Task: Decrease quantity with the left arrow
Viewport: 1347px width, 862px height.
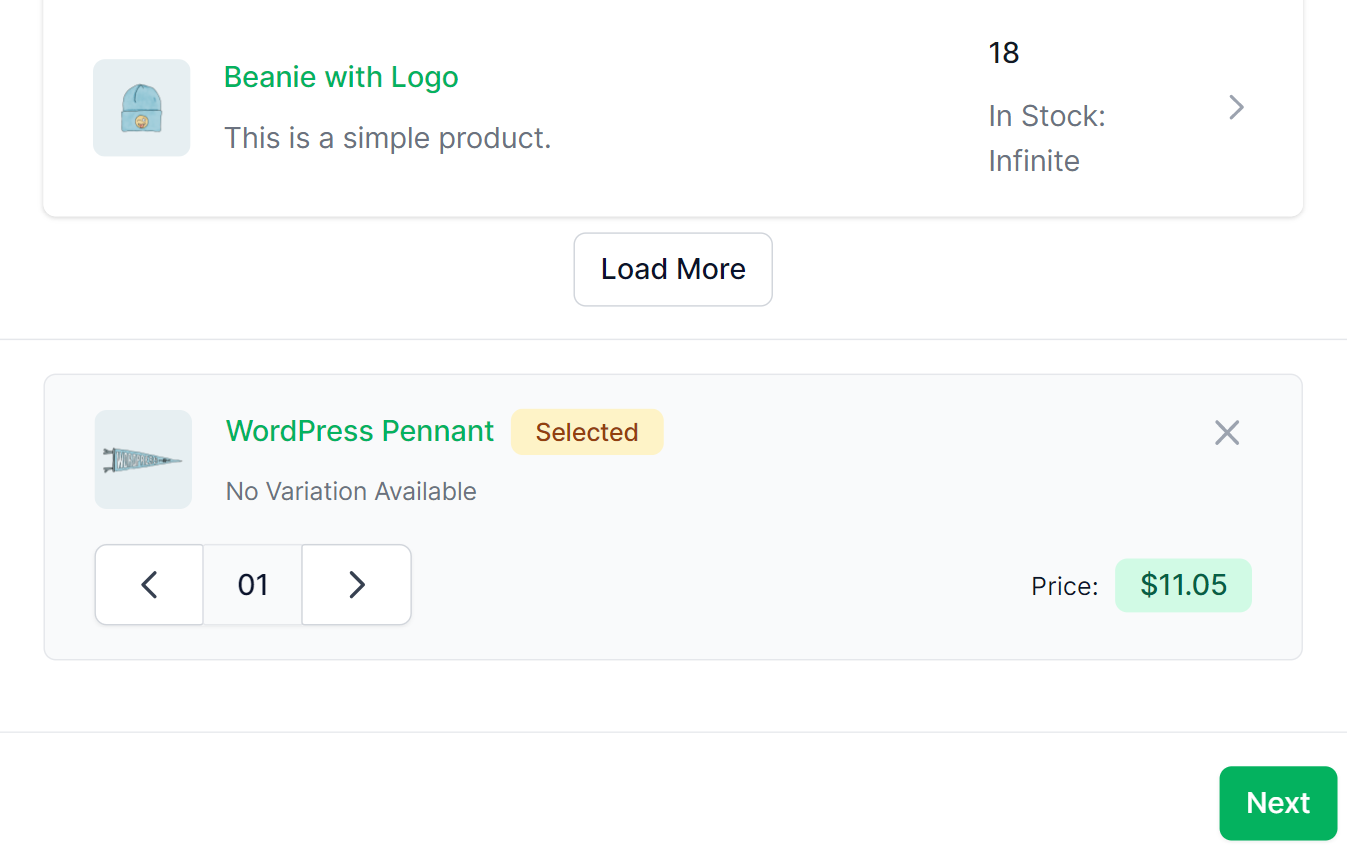Action: point(149,585)
